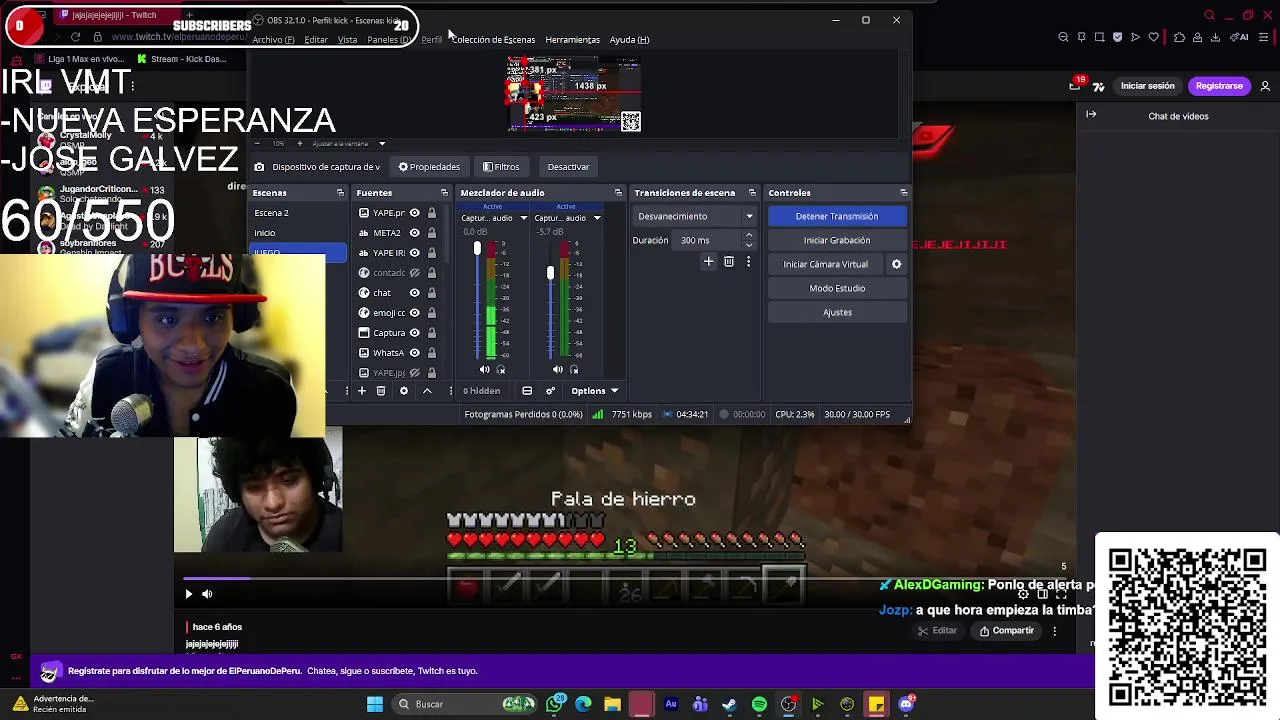Adjust second audio channel volume fader

point(550,272)
